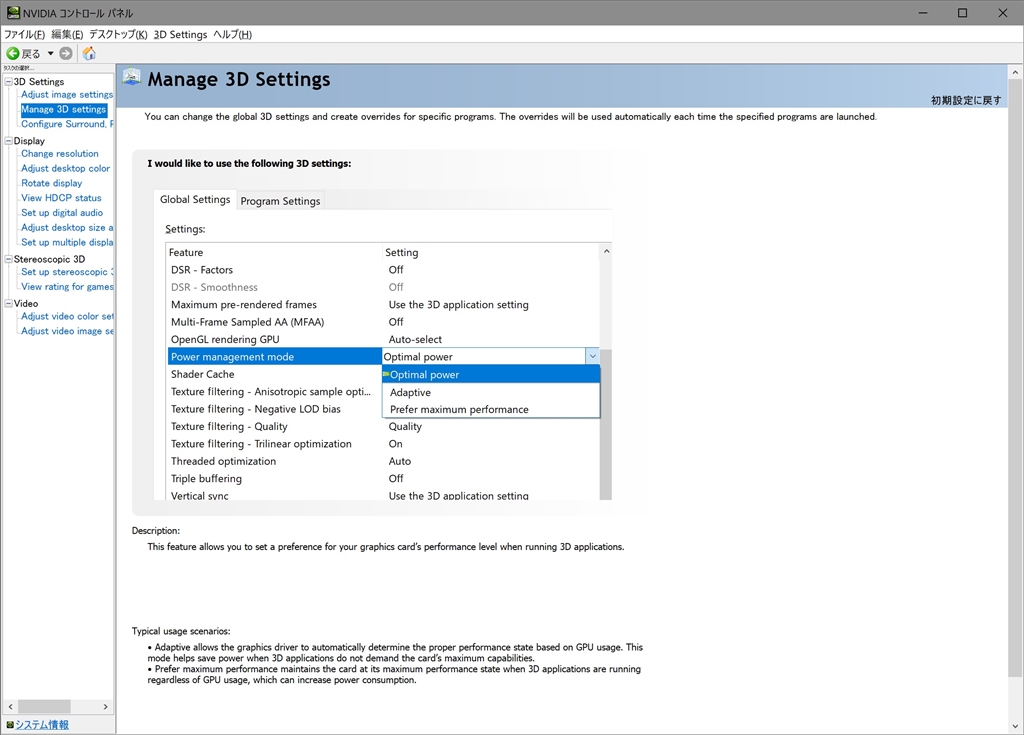
Task: Collapse the Stereoscopic 3D tree node
Action: 8,259
